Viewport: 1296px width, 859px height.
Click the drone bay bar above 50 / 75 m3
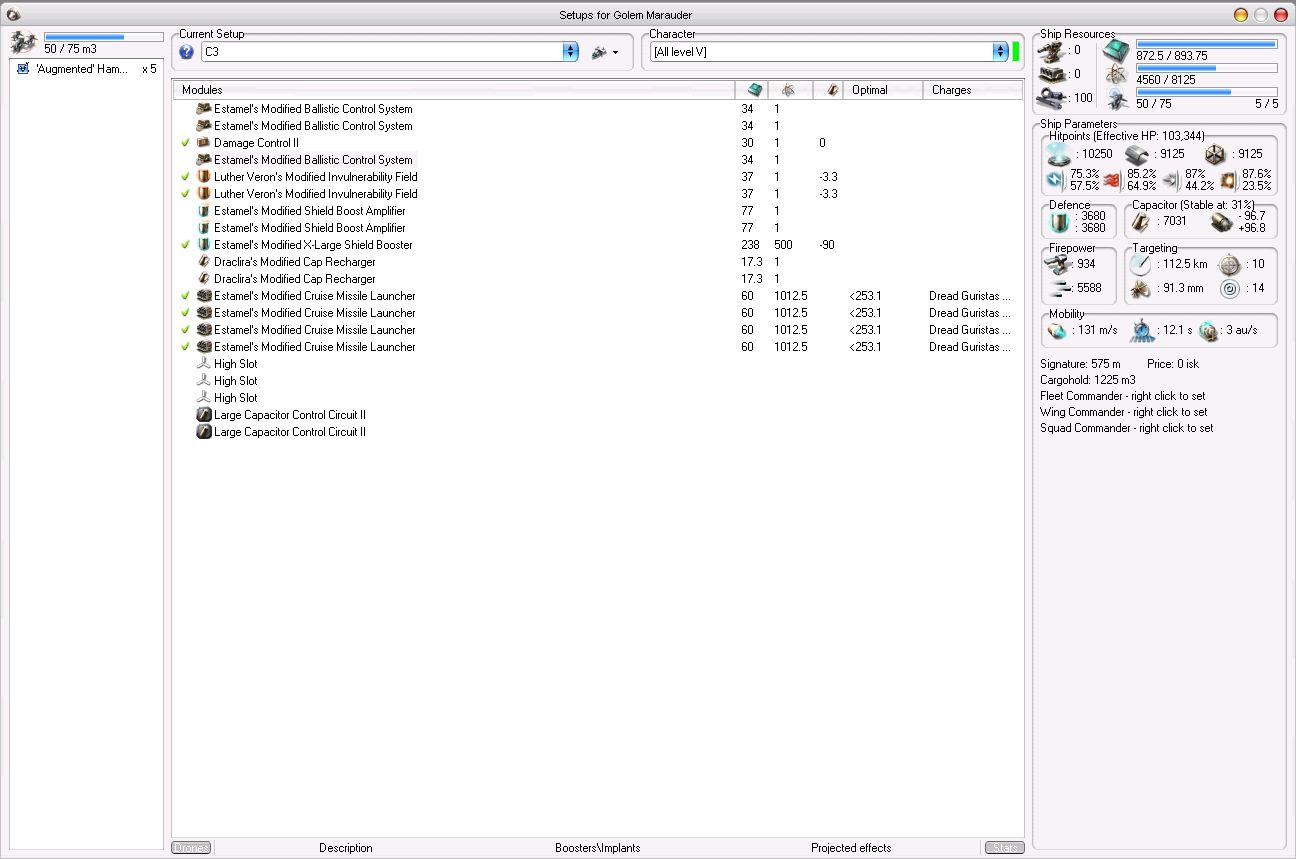104,37
